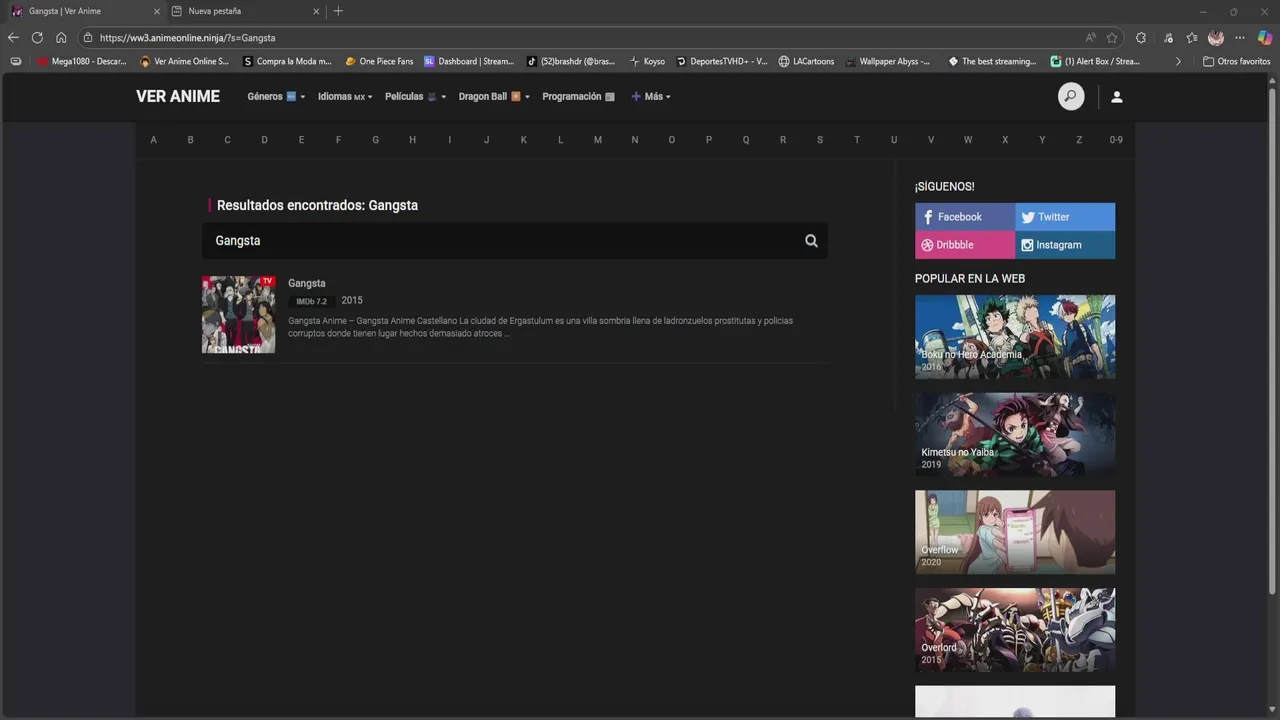Show more bookmarks with overflow chevron
The height and width of the screenshot is (720, 1280).
pos(1178,61)
